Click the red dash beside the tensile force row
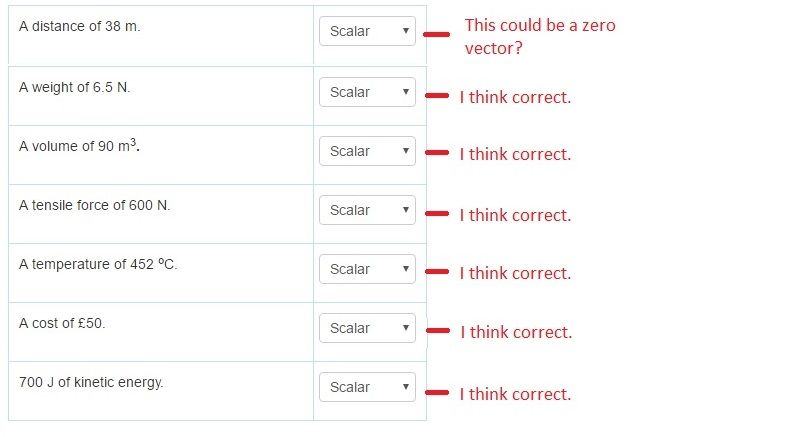 coord(437,214)
